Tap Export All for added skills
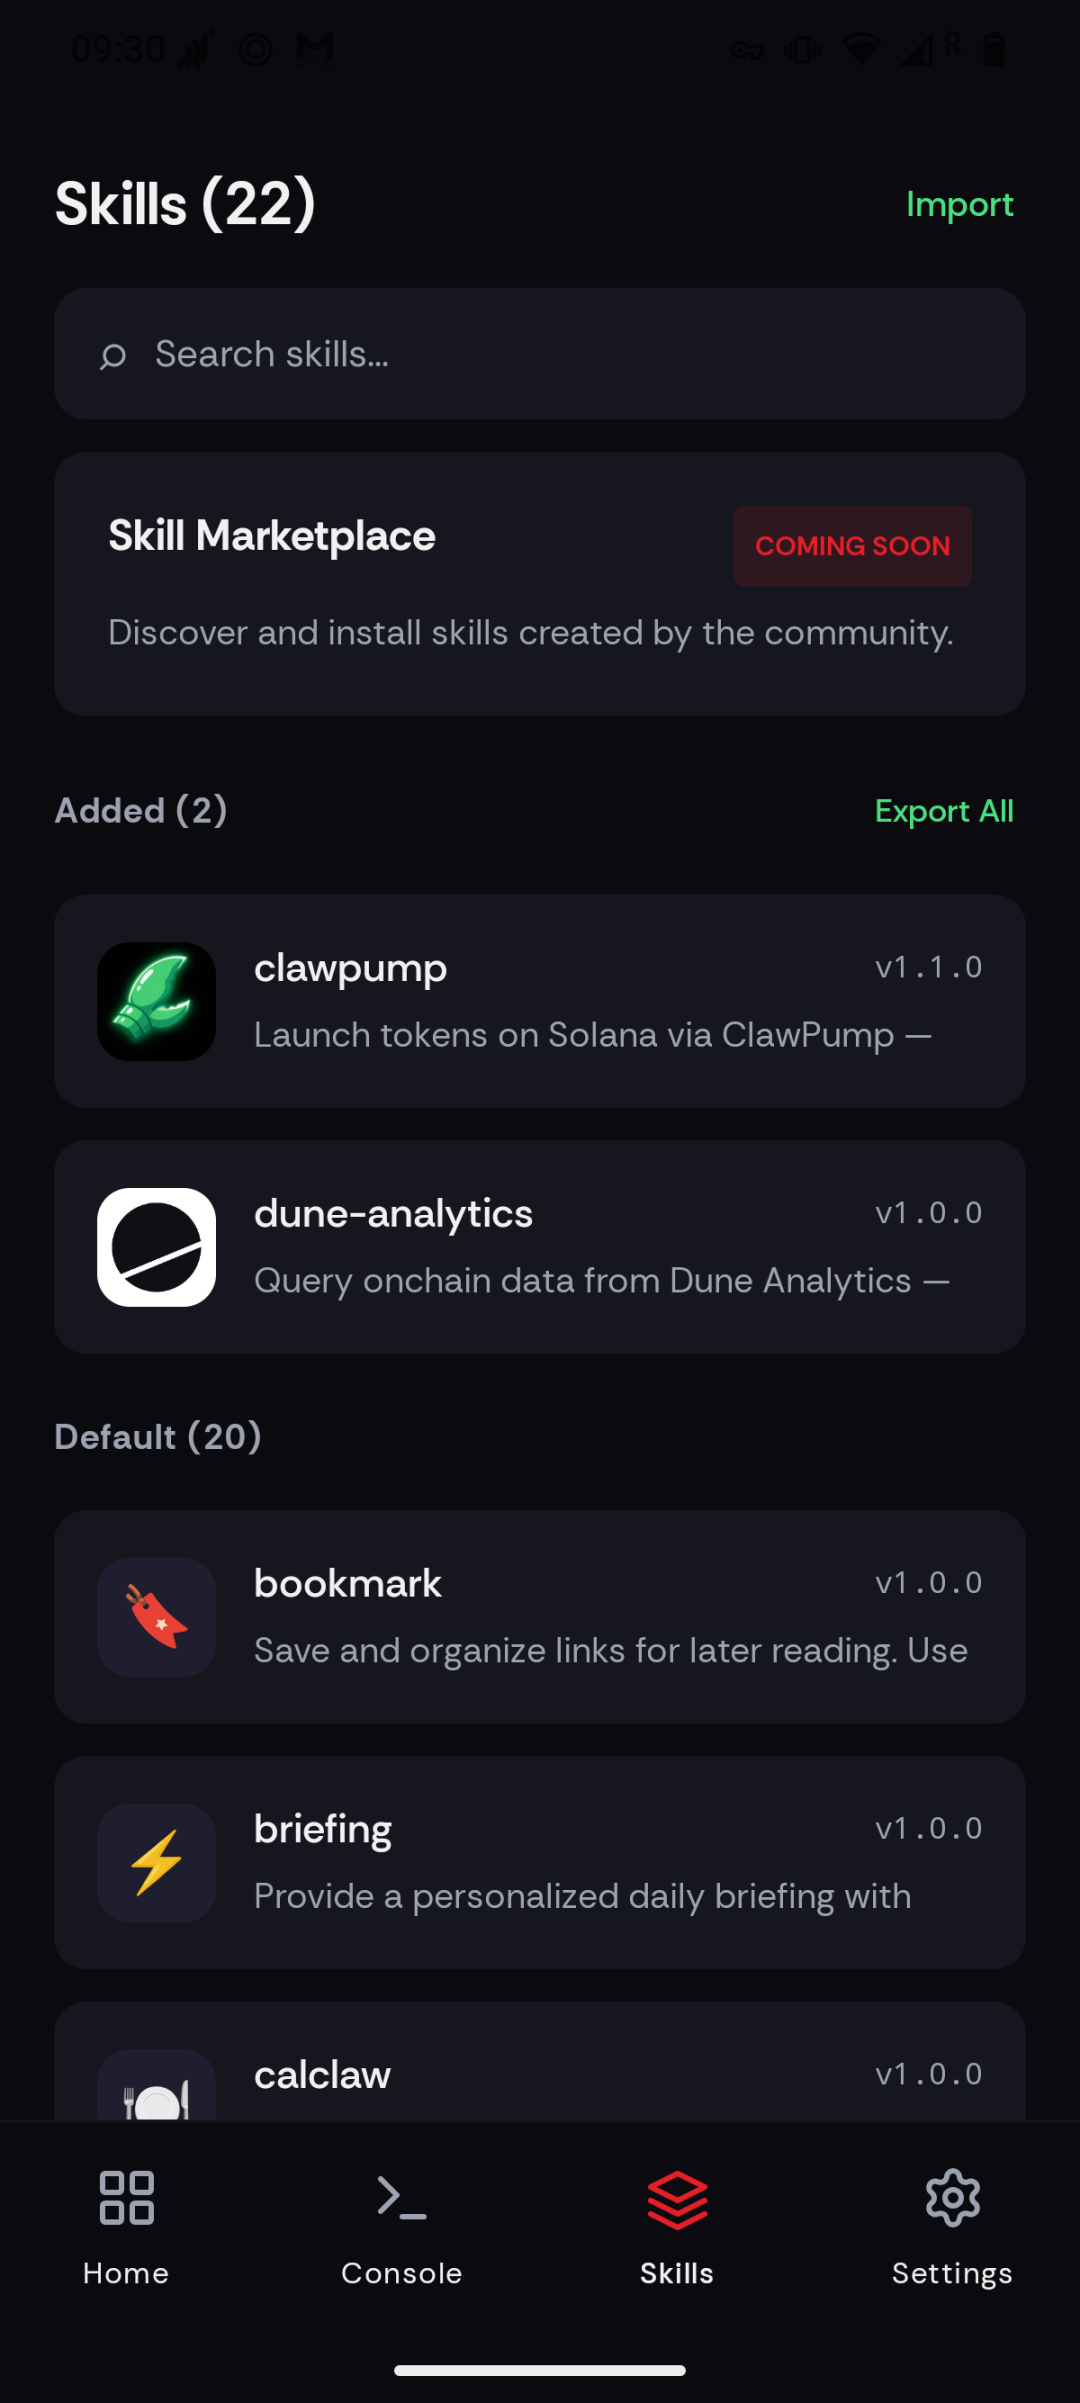This screenshot has height=2403, width=1080. [x=944, y=811]
